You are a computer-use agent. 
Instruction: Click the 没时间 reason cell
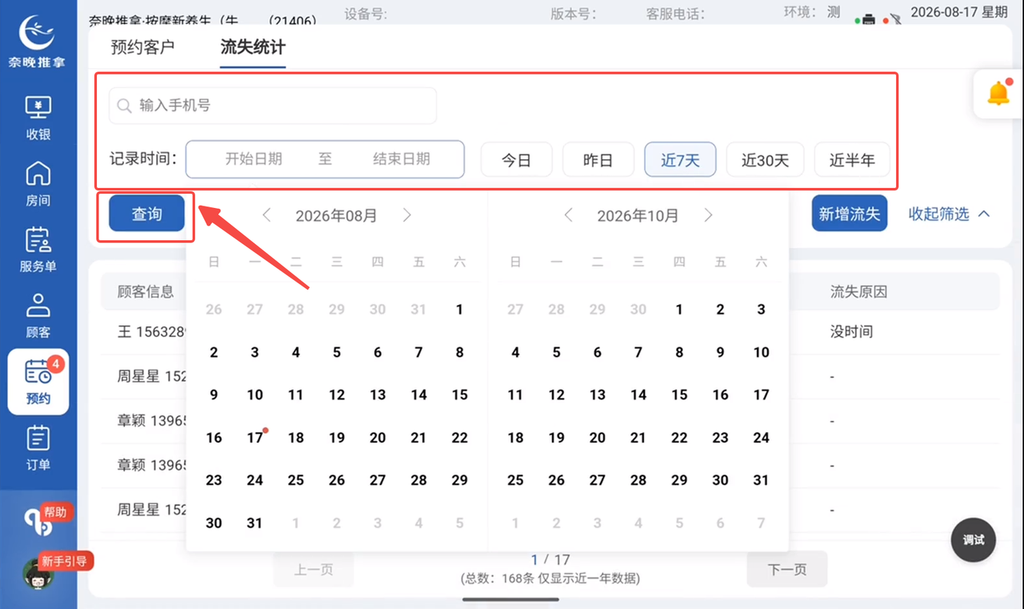851,332
